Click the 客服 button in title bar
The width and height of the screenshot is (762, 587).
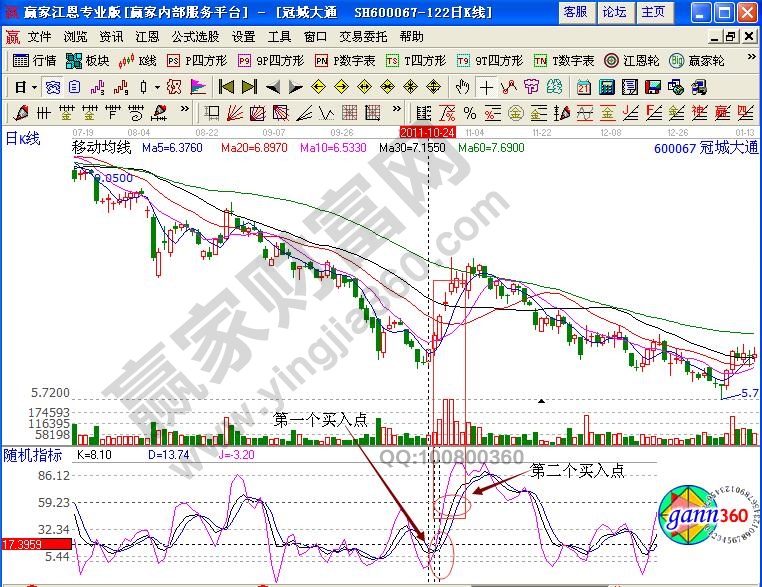point(575,12)
